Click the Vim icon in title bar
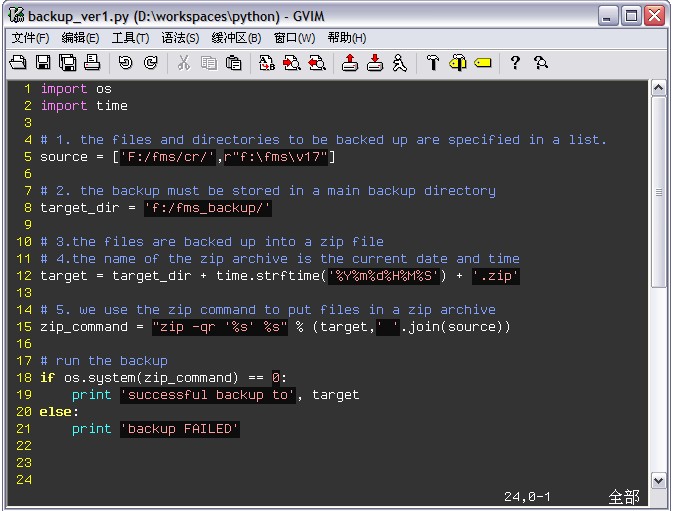 (16, 15)
